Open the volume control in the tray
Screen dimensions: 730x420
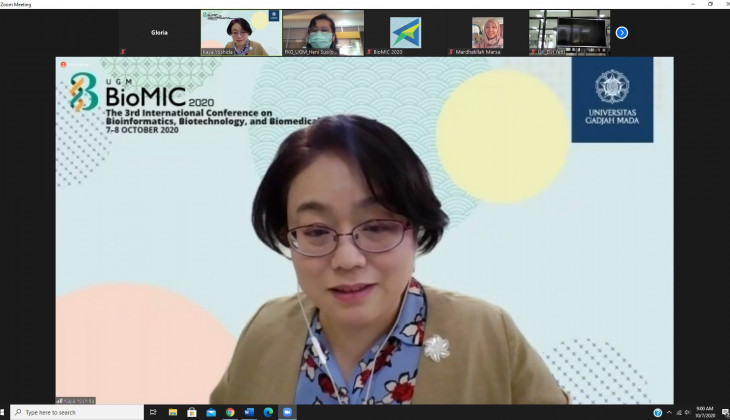[688, 413]
